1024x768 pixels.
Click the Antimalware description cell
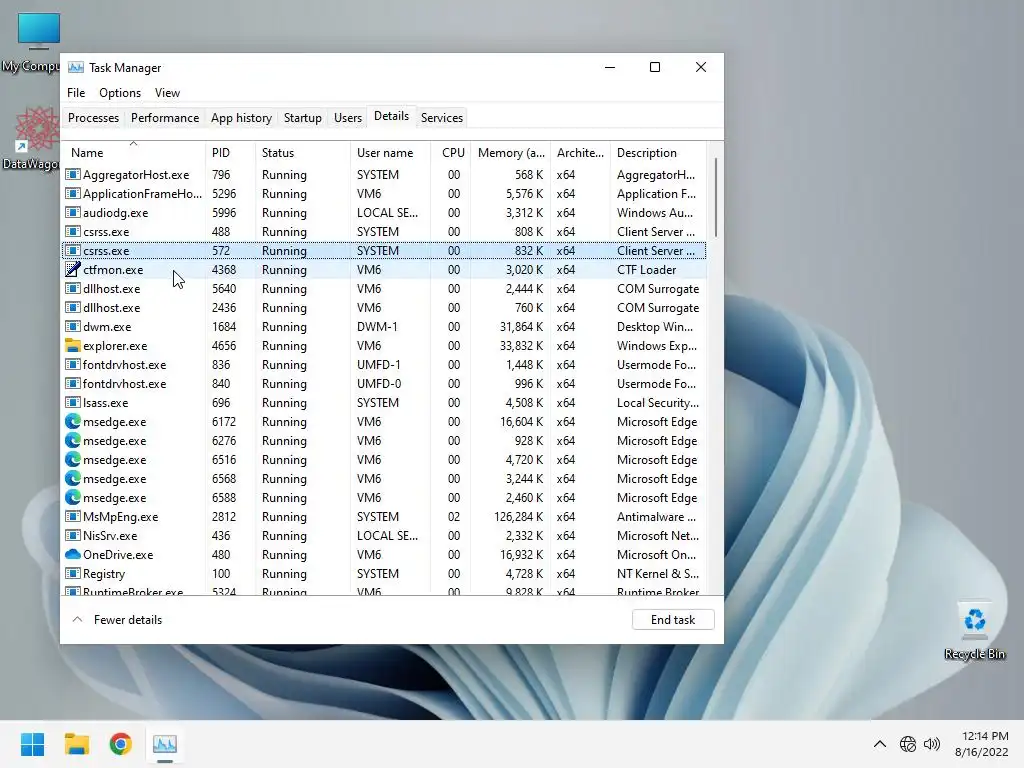point(656,517)
